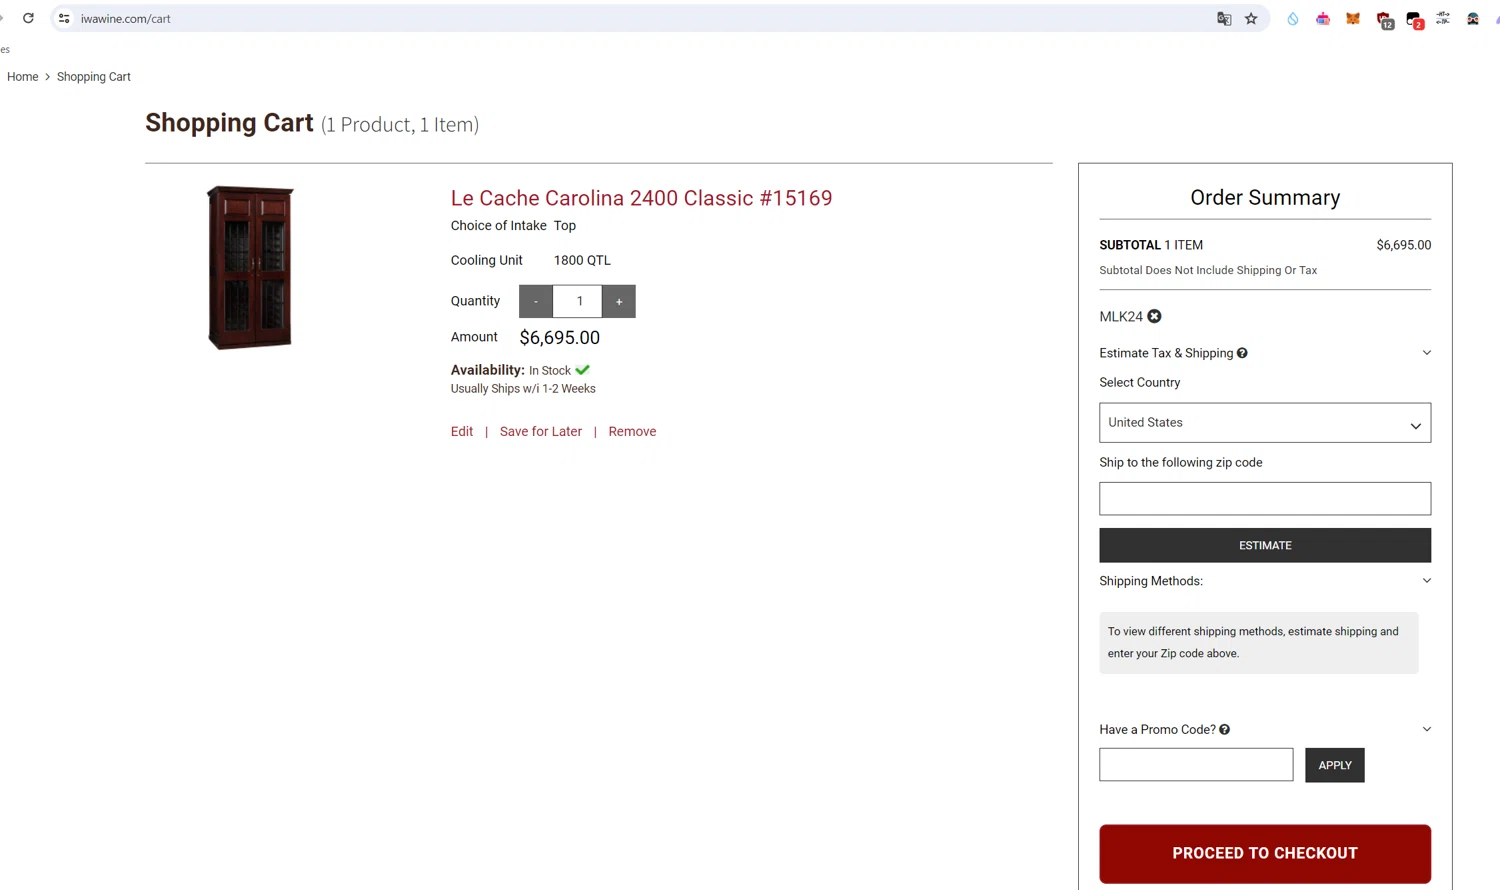
Task: Reload the page with the refresh icon
Action: coord(28,18)
